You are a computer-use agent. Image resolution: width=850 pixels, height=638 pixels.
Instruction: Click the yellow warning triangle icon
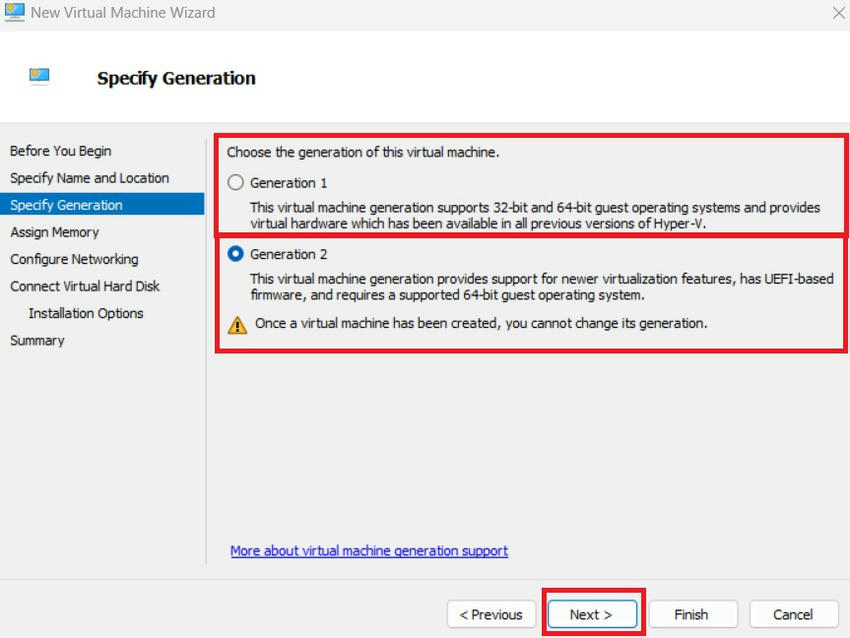pos(237,324)
